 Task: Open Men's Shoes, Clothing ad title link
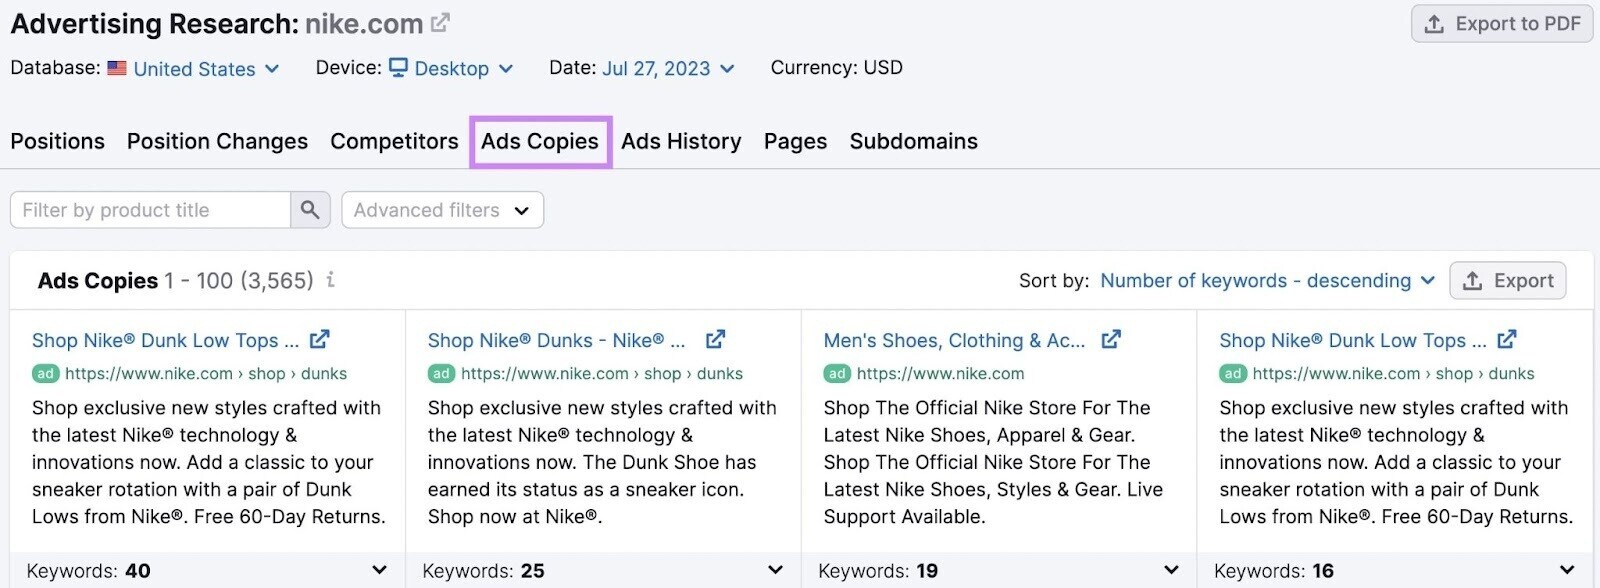pyautogui.click(x=954, y=341)
